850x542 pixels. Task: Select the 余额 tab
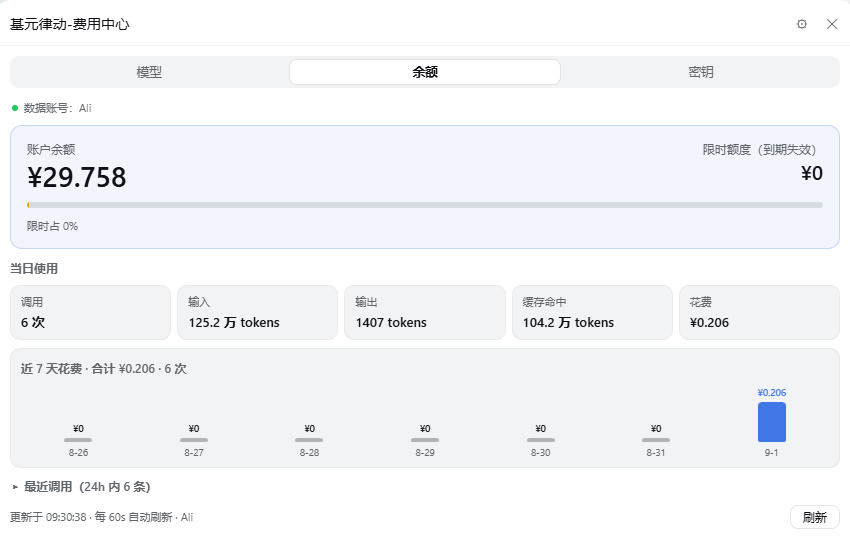pyautogui.click(x=424, y=72)
